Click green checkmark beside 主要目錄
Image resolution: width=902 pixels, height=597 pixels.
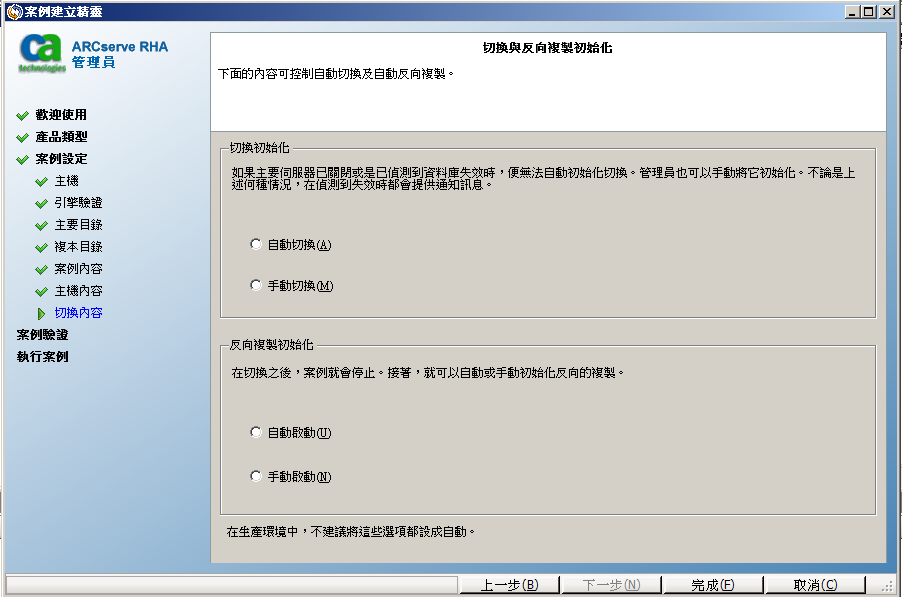point(41,225)
